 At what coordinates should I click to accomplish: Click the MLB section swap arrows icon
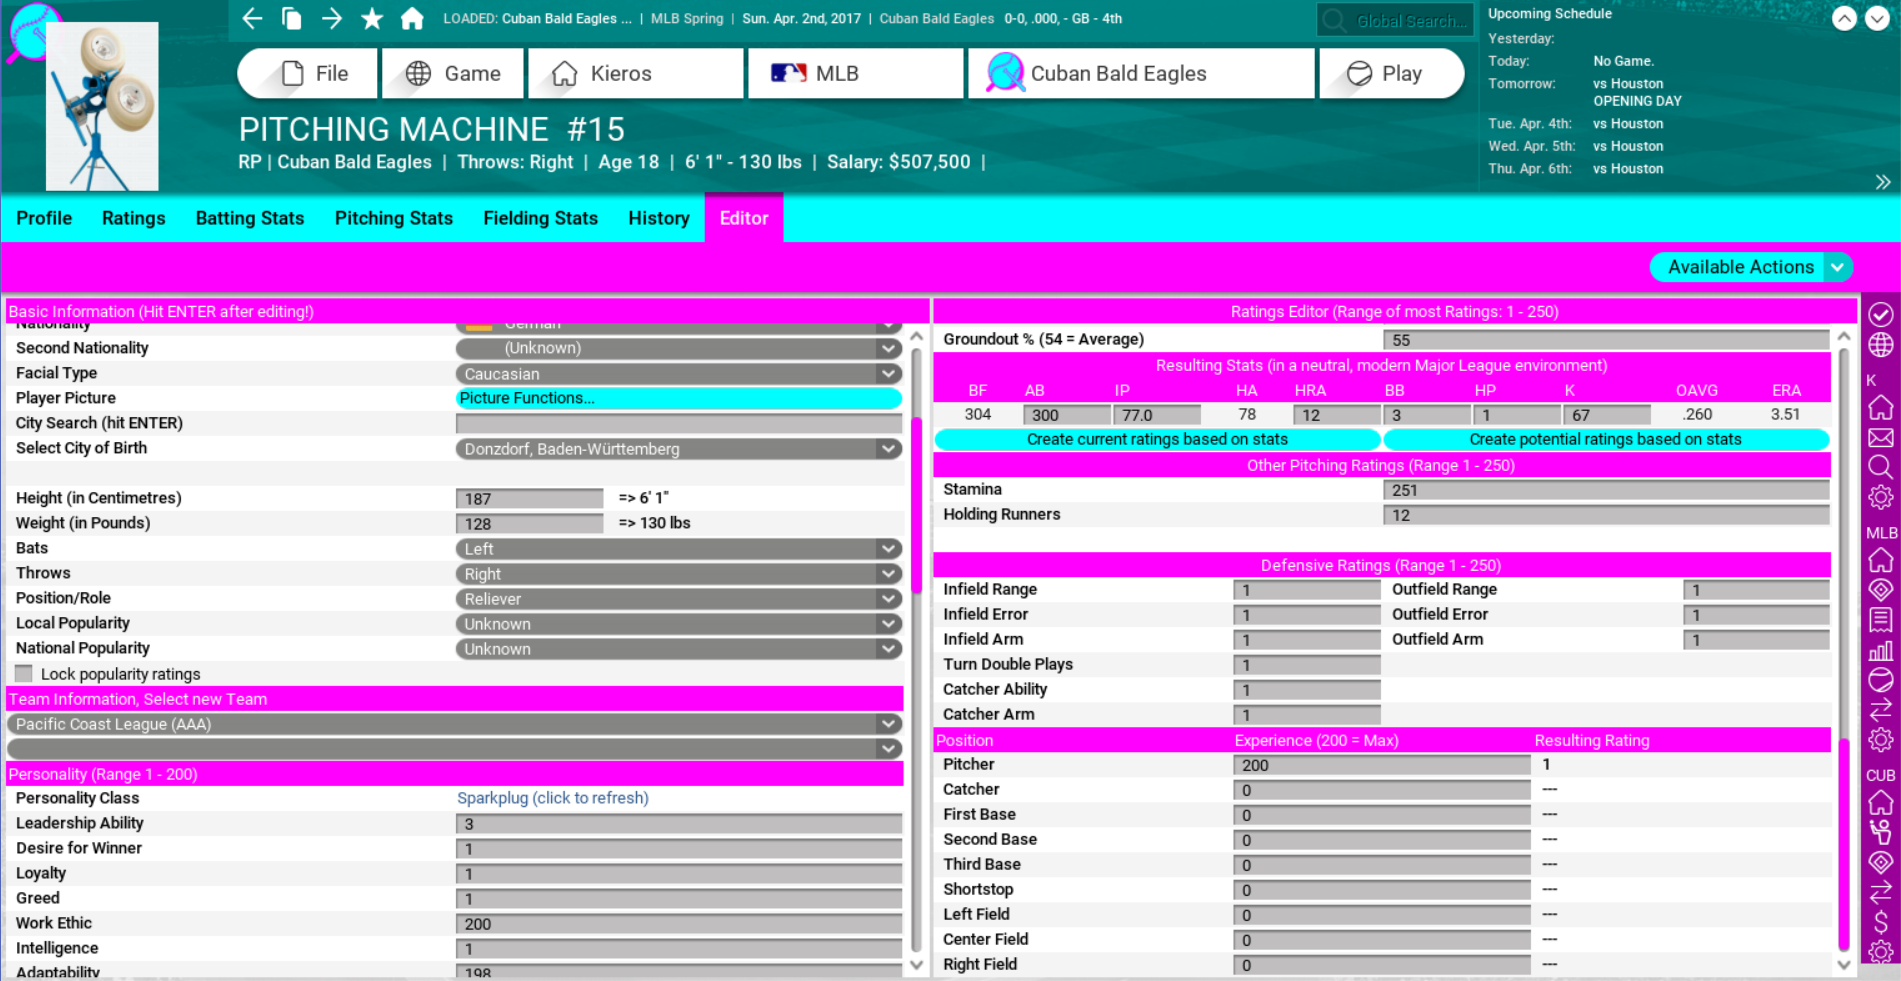pyautogui.click(x=1881, y=710)
